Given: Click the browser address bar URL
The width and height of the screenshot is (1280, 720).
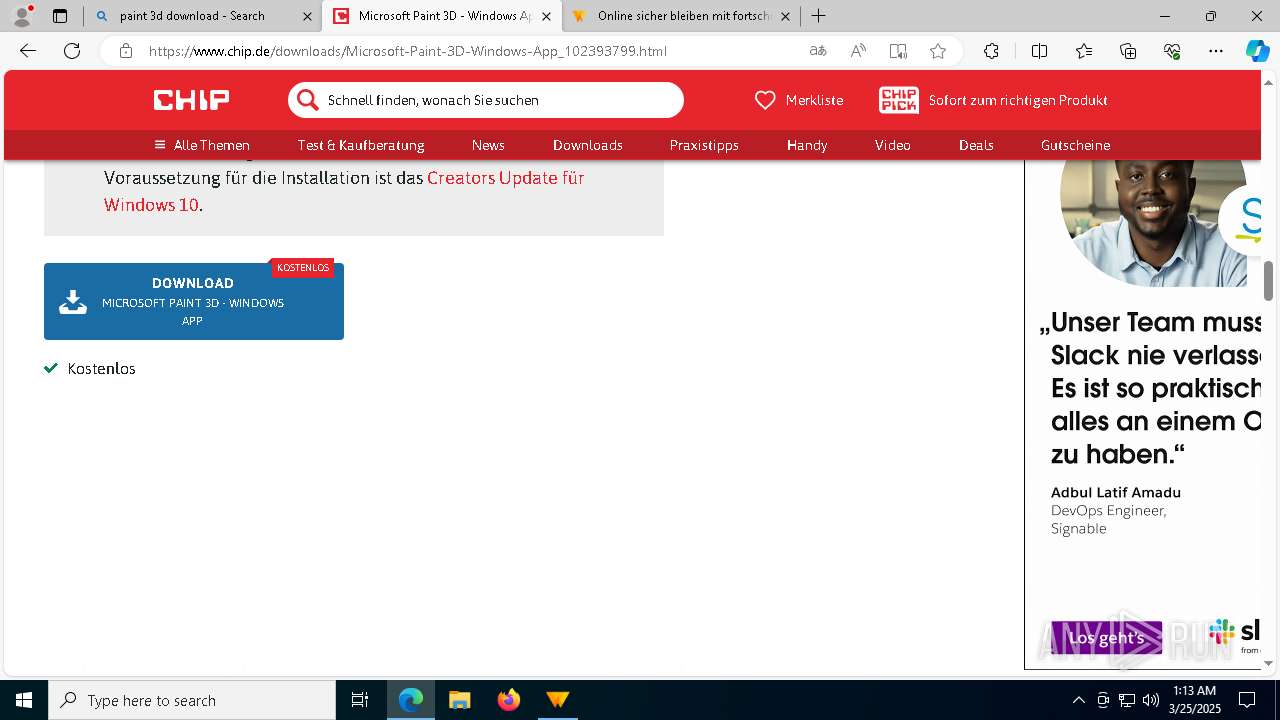Looking at the screenshot, I should tap(408, 51).
